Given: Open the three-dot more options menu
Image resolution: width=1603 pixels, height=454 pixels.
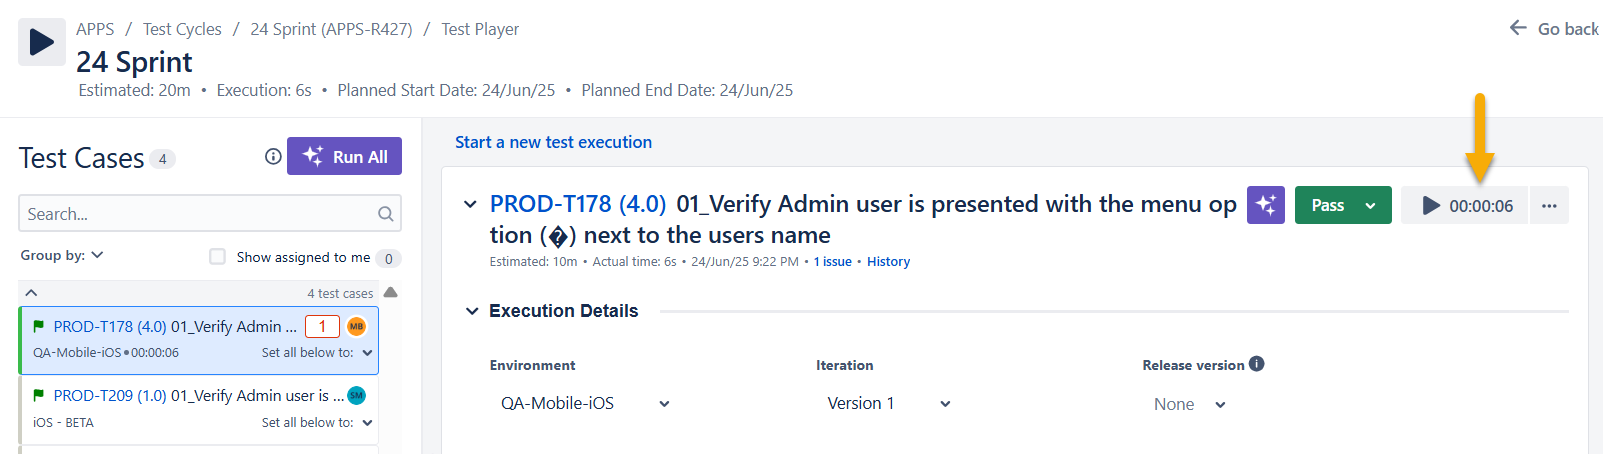Looking at the screenshot, I should point(1549,206).
